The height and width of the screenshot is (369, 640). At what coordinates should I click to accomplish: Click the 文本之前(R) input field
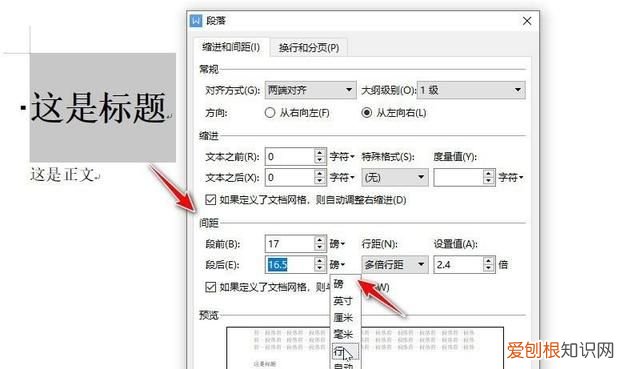(289, 156)
